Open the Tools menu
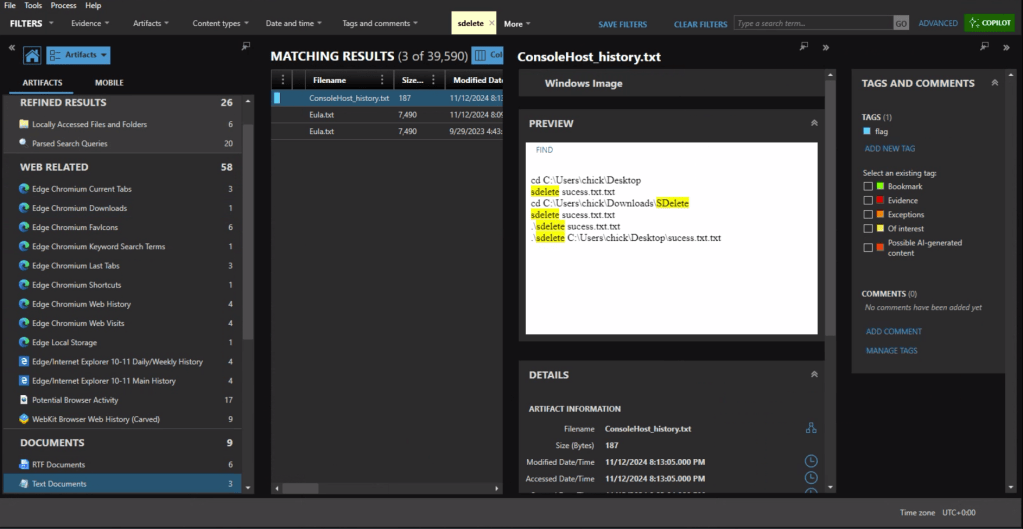The width and height of the screenshot is (1023, 529). 33,5
